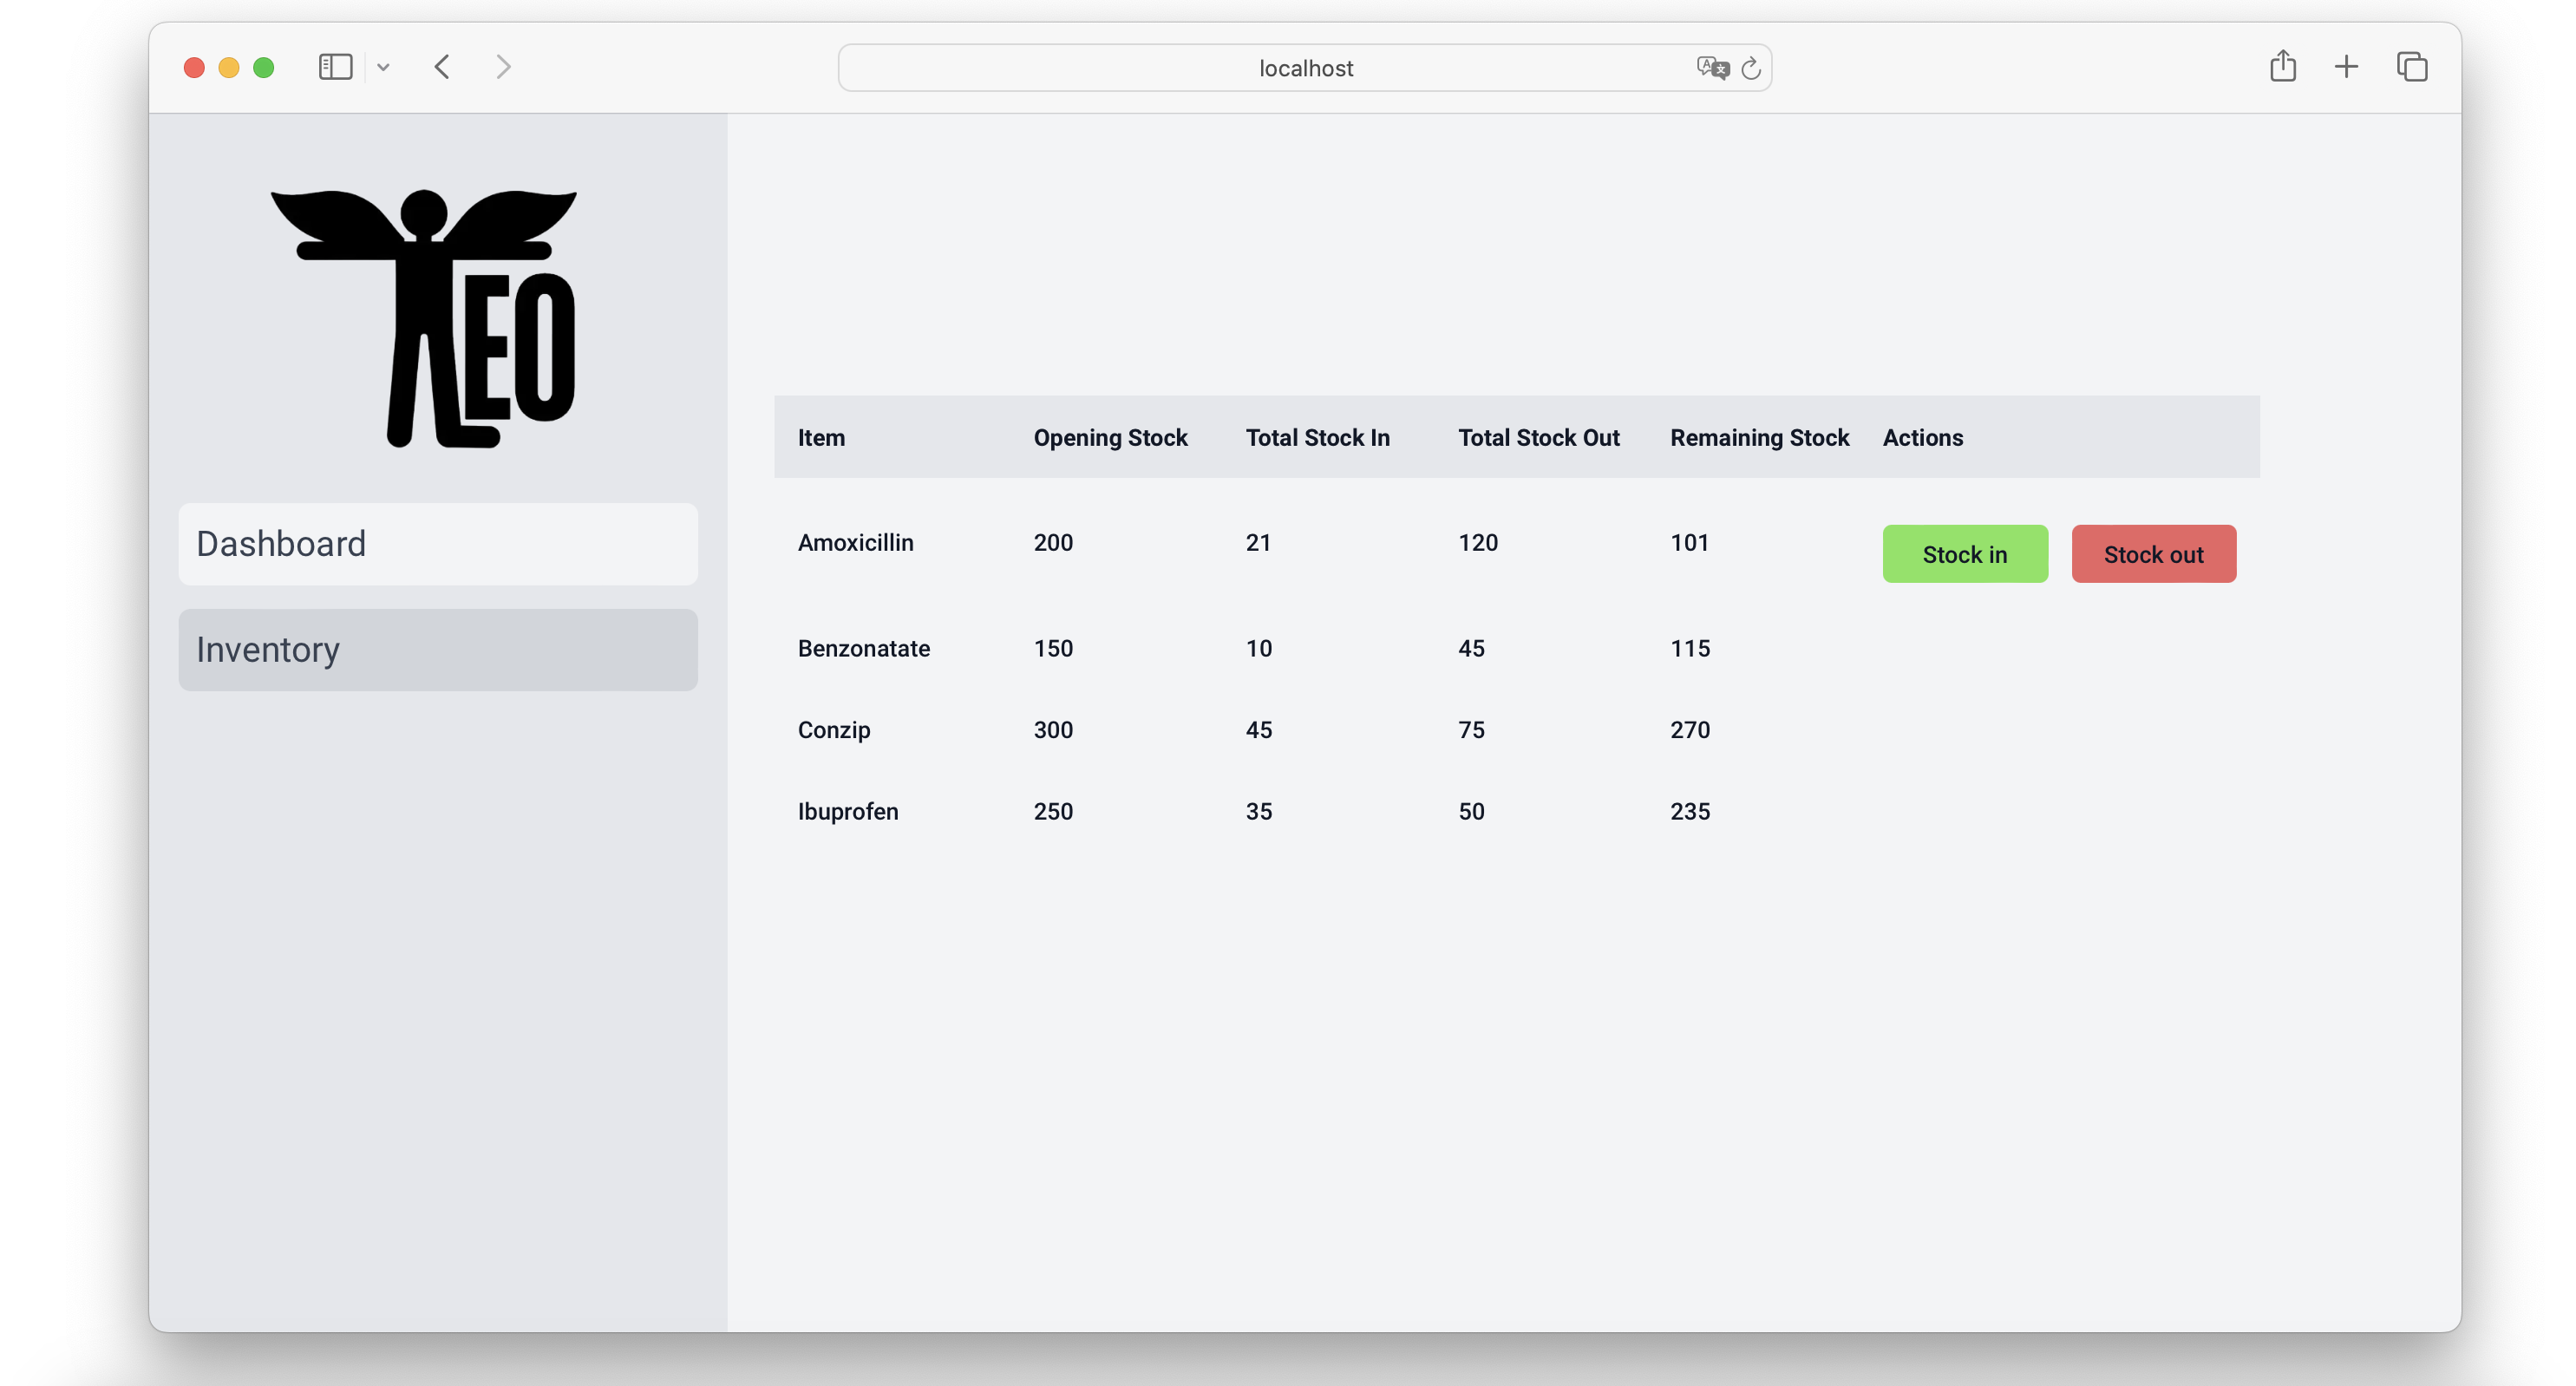Select the Inventory sidebar item
This screenshot has width=2576, height=1386.
pos(438,650)
